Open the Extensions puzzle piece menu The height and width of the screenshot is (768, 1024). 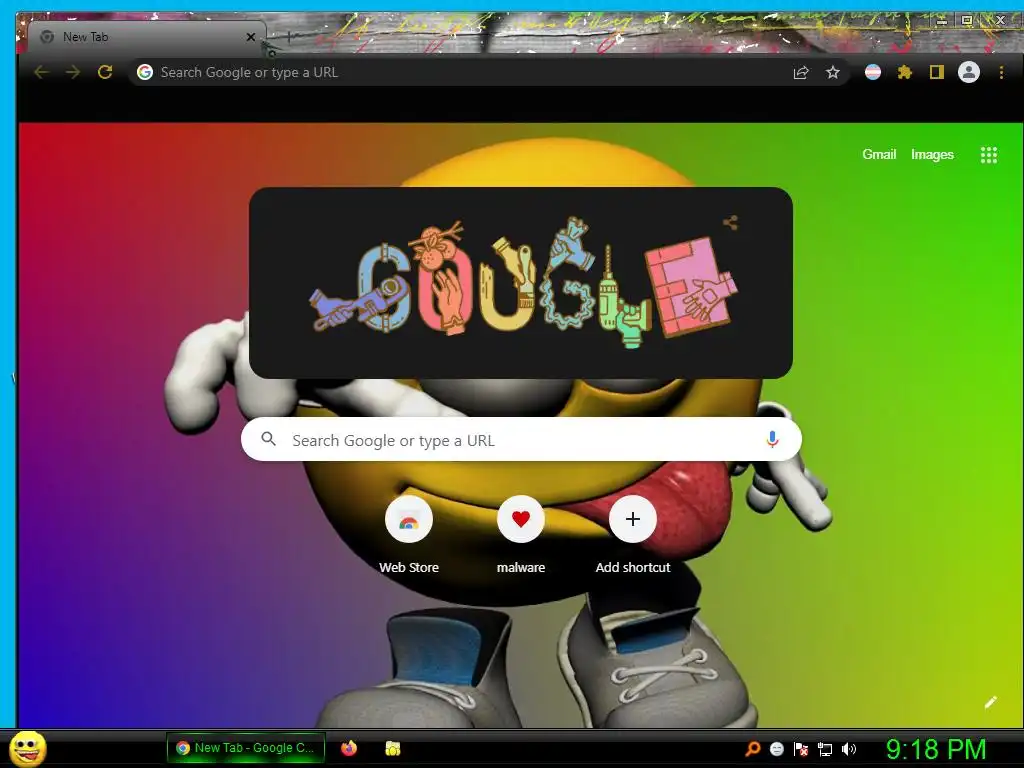point(904,72)
